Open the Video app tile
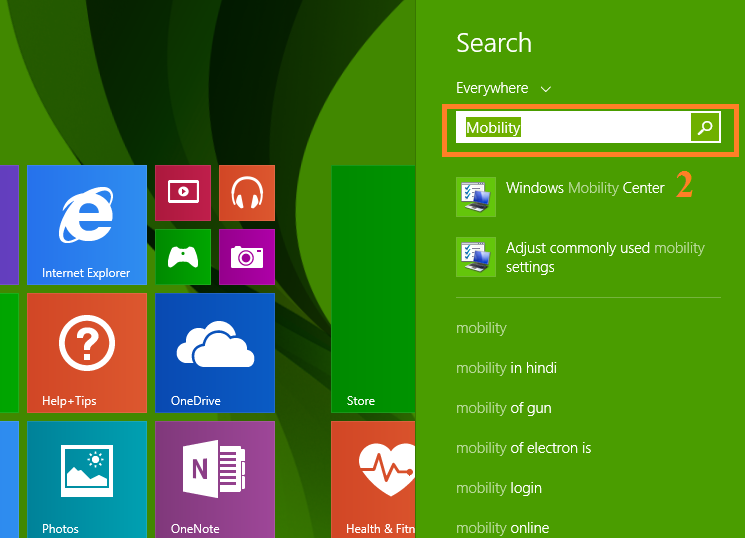 (x=183, y=193)
